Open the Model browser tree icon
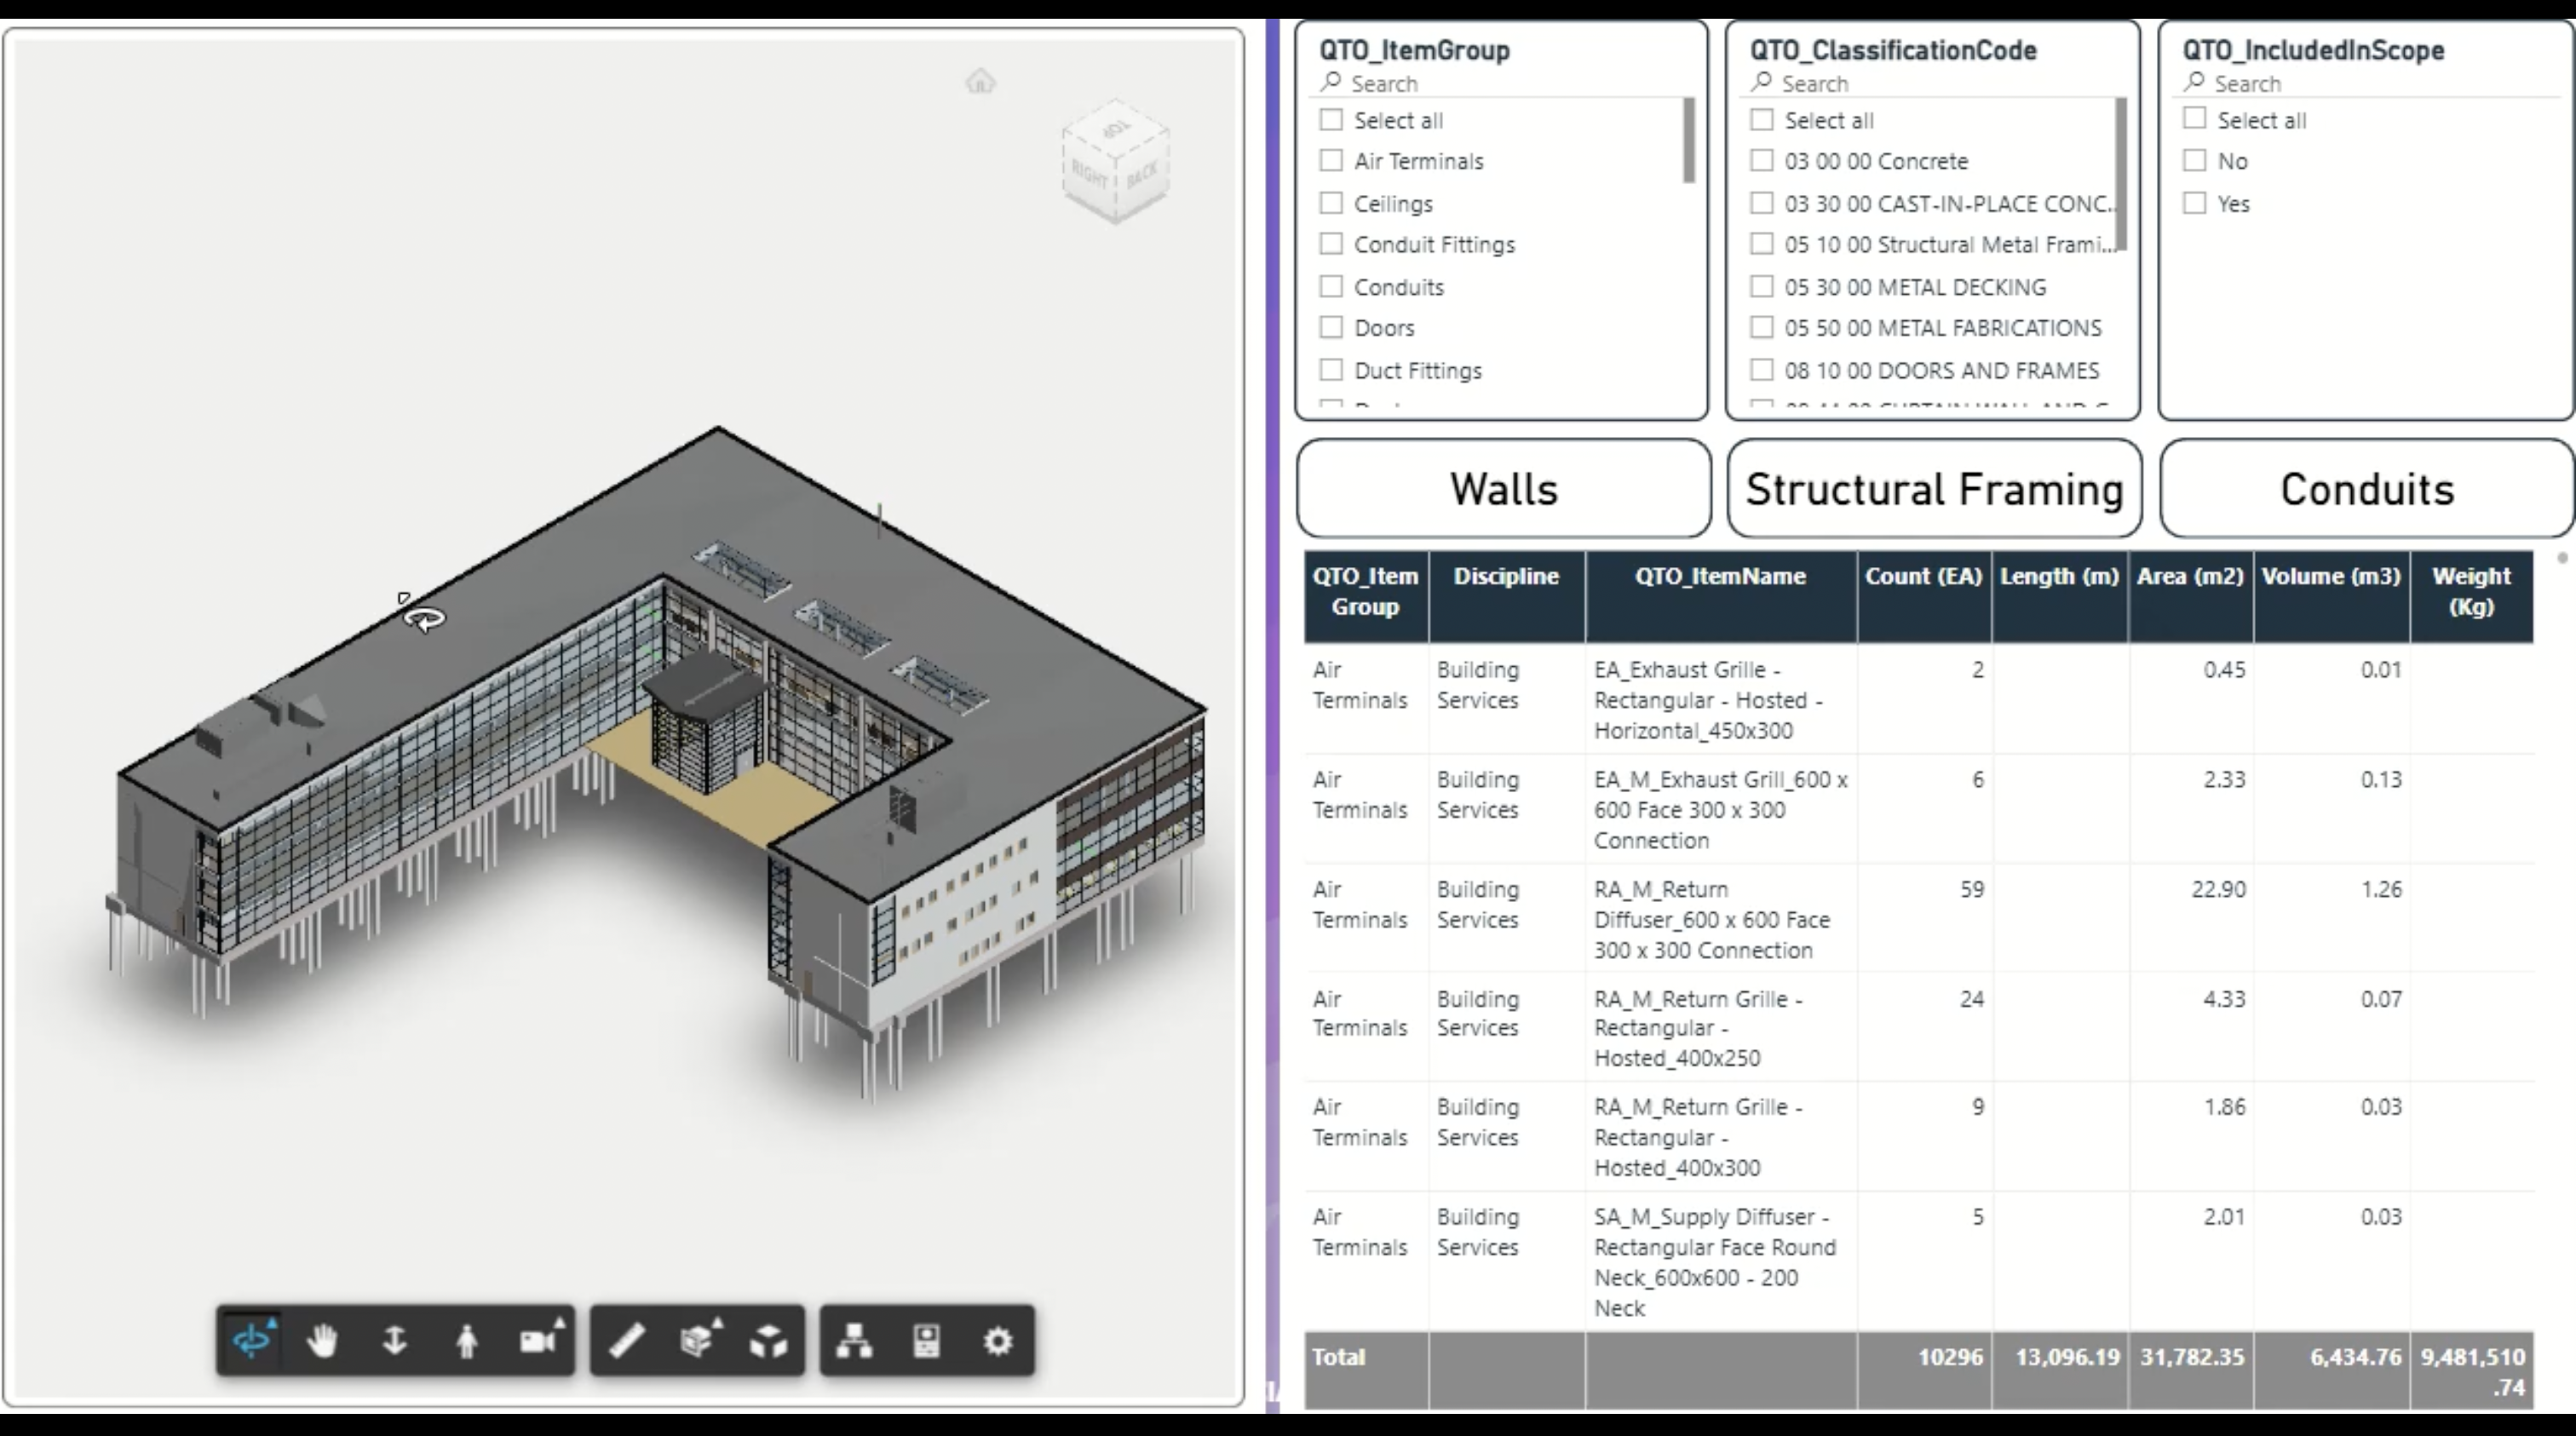The image size is (2576, 1436). tap(854, 1340)
